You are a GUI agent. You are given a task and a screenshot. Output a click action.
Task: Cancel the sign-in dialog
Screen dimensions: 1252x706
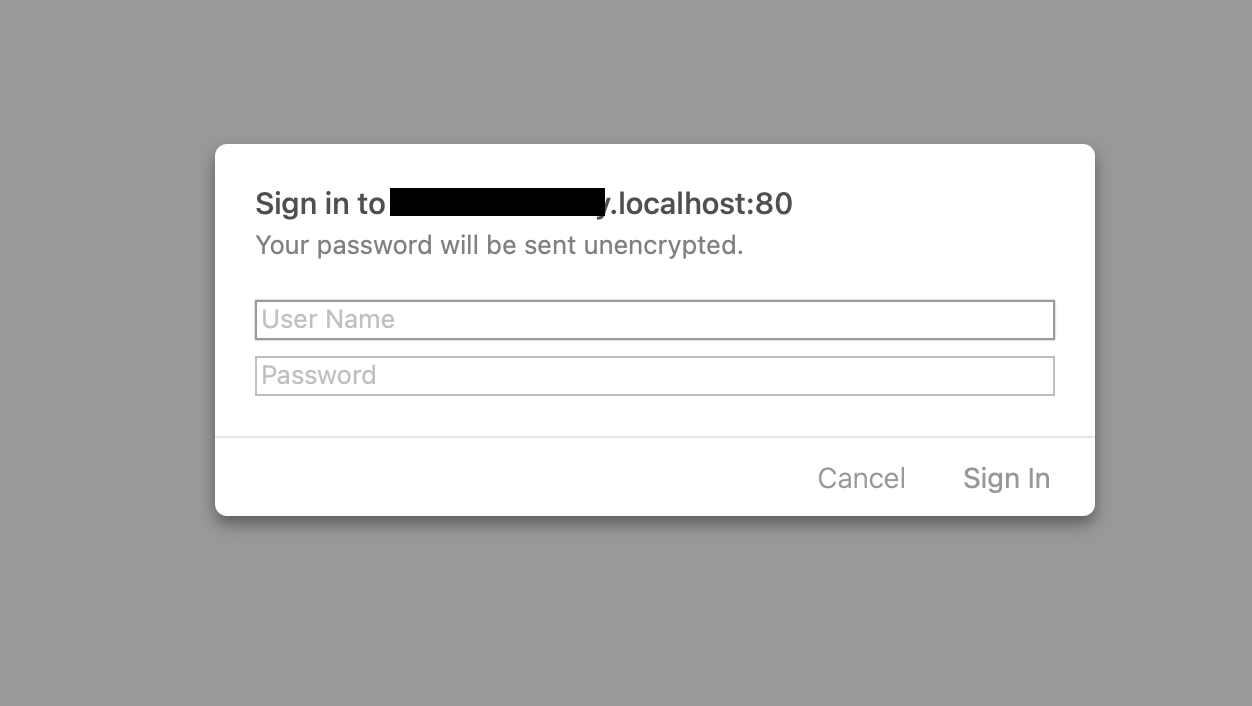click(861, 478)
